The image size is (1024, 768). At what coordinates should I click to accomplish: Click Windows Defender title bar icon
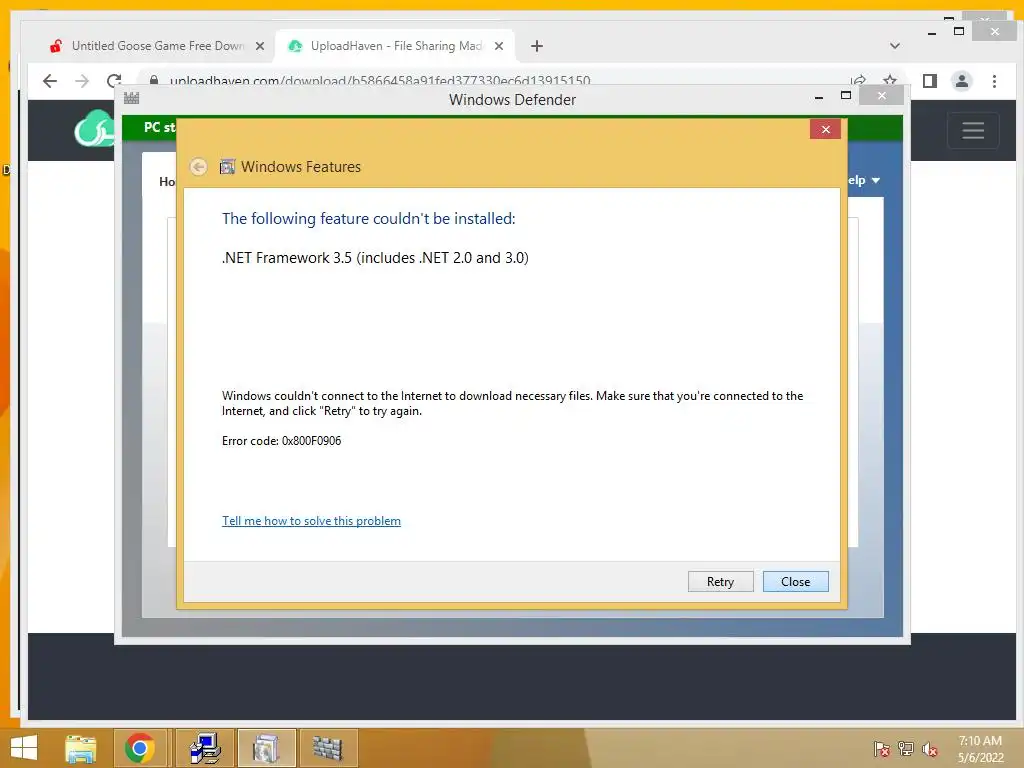coord(132,99)
